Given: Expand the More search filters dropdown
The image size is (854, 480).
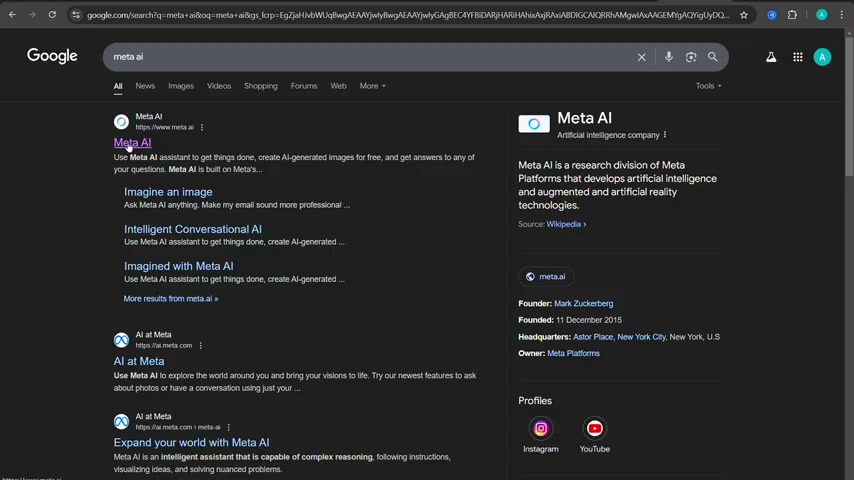Looking at the screenshot, I should [x=373, y=86].
